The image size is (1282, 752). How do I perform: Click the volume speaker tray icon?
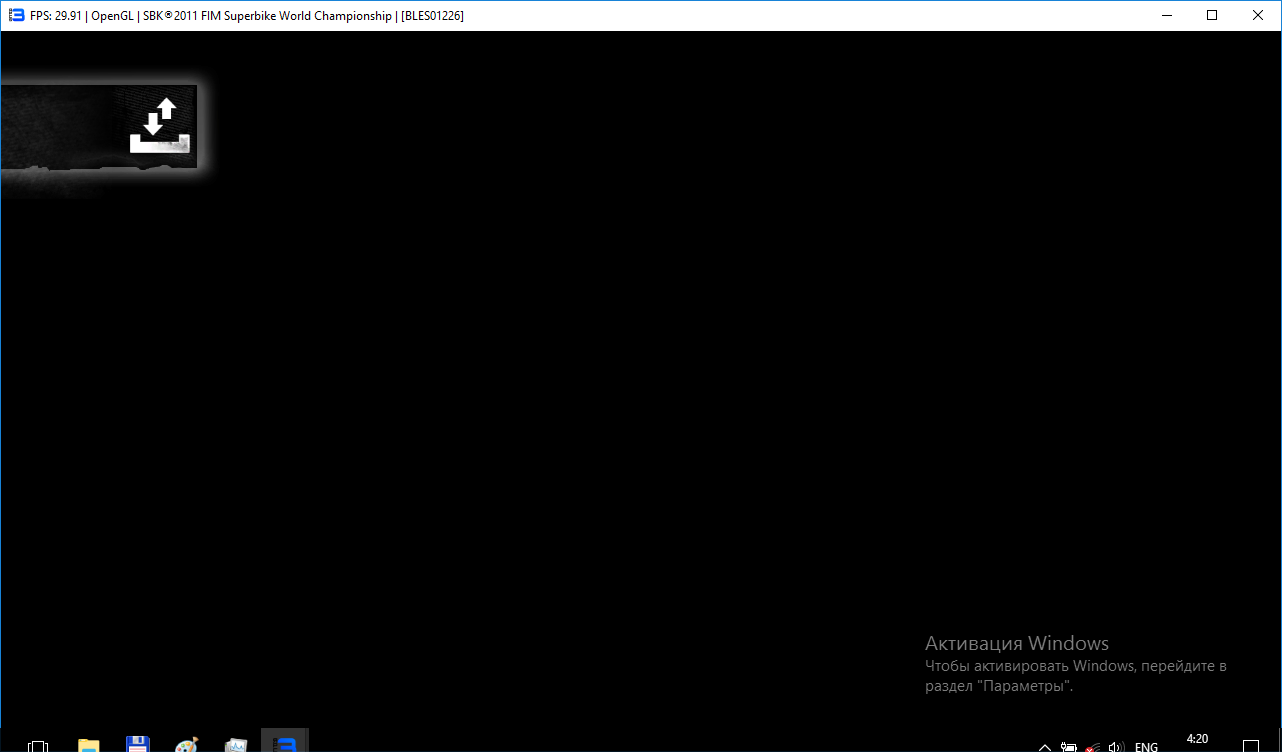[1116, 747]
